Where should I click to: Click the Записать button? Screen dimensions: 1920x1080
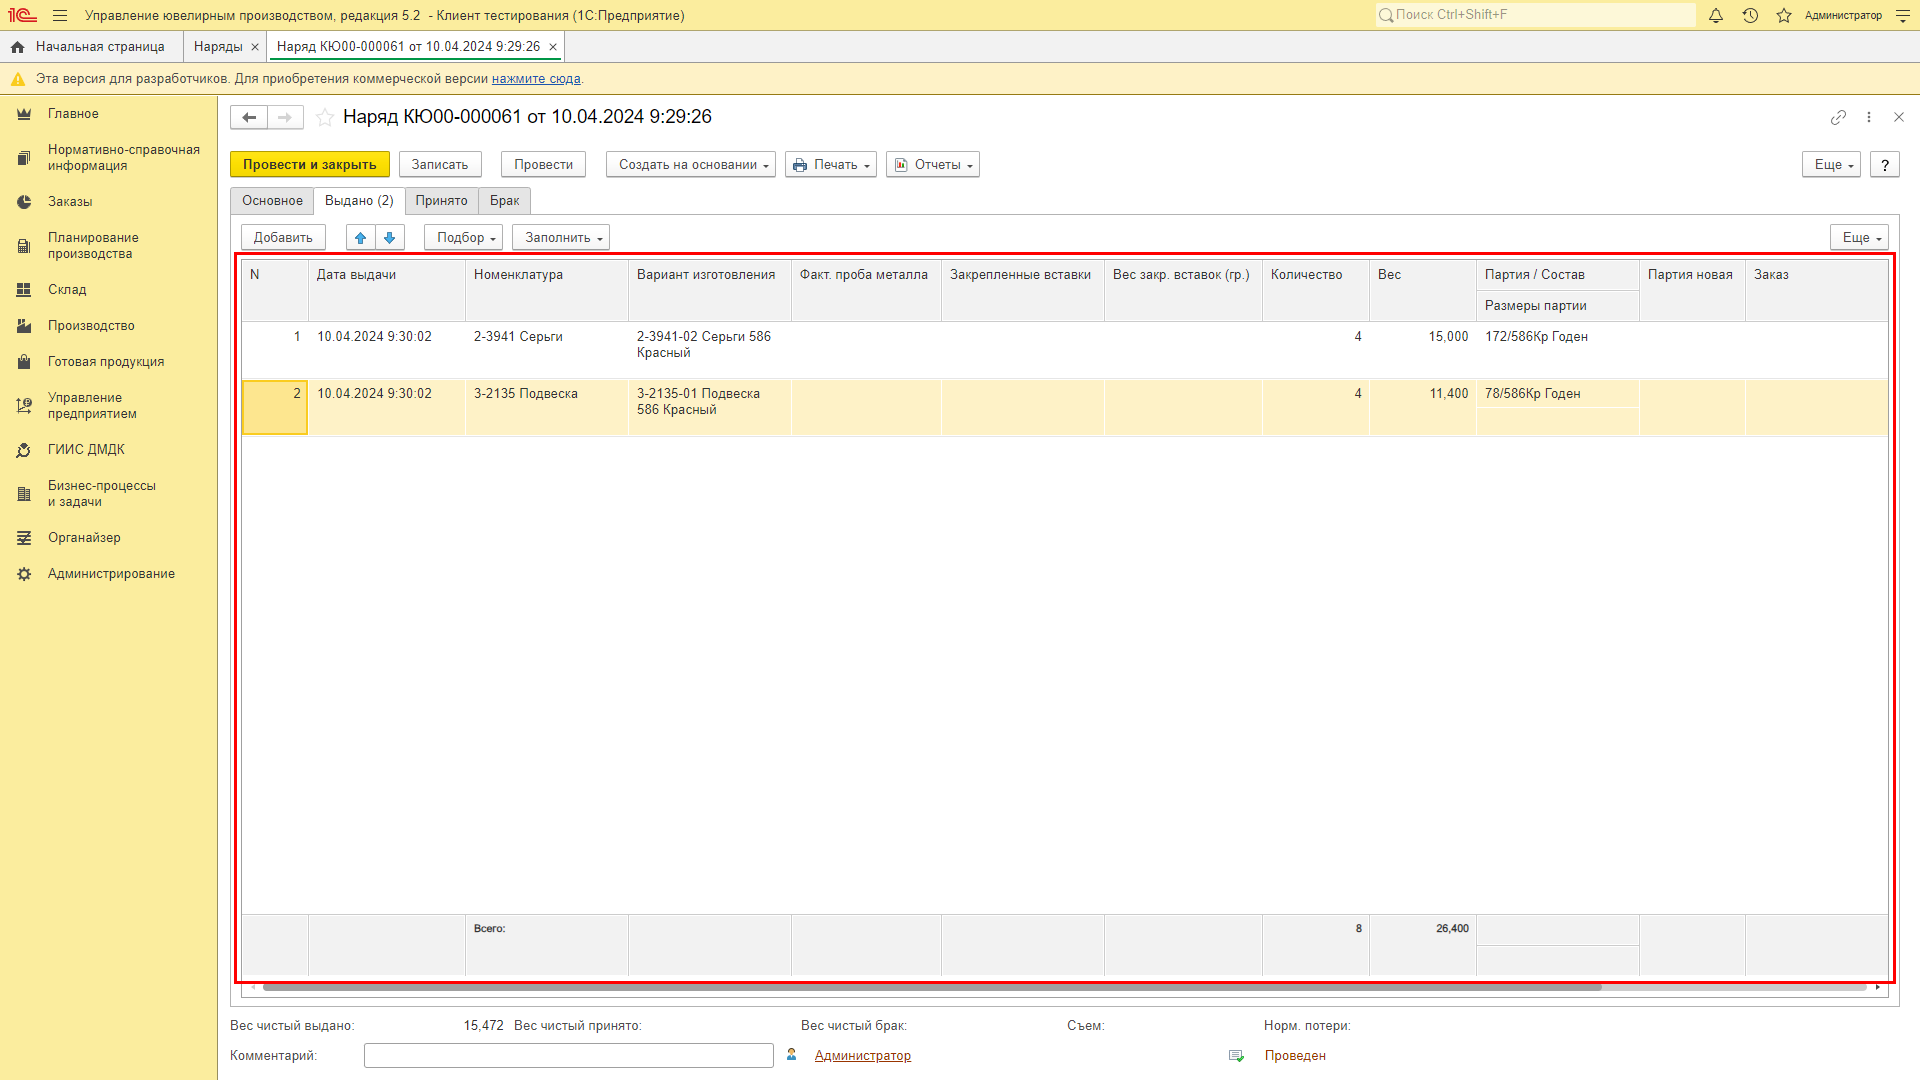[440, 165]
